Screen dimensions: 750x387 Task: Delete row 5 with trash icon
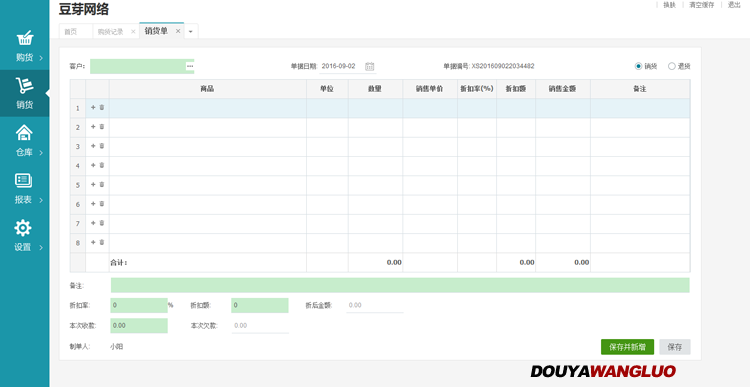[x=102, y=184]
